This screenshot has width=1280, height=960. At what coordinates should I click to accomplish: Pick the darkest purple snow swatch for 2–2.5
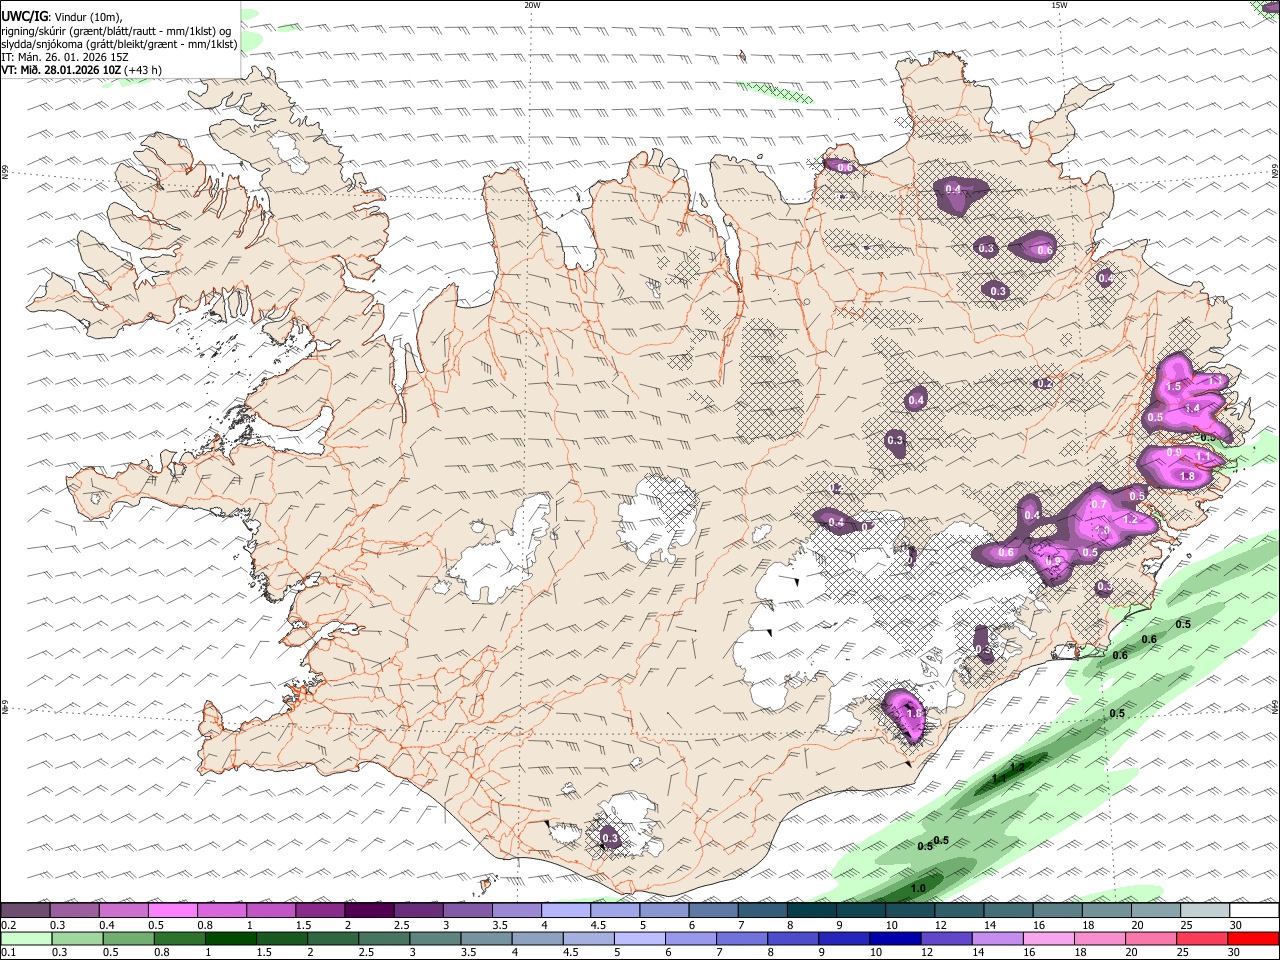(x=369, y=910)
